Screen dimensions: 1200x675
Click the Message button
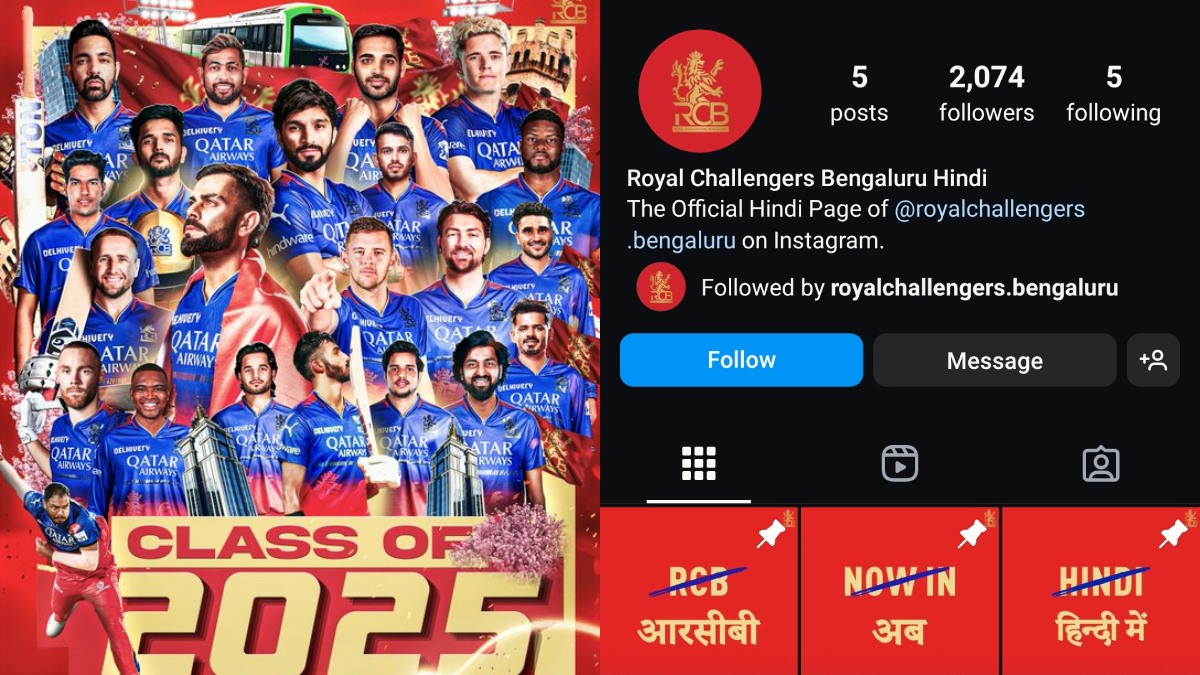[994, 360]
